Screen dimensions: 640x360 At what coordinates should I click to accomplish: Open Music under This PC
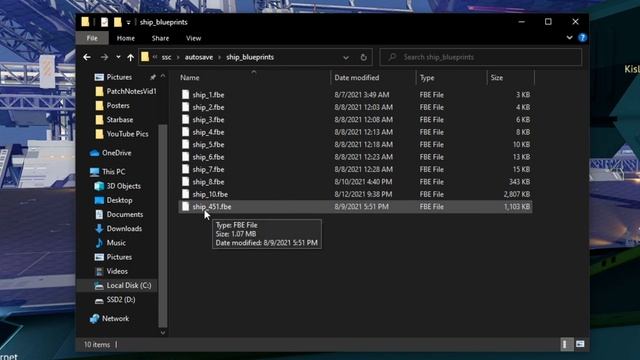pos(116,243)
